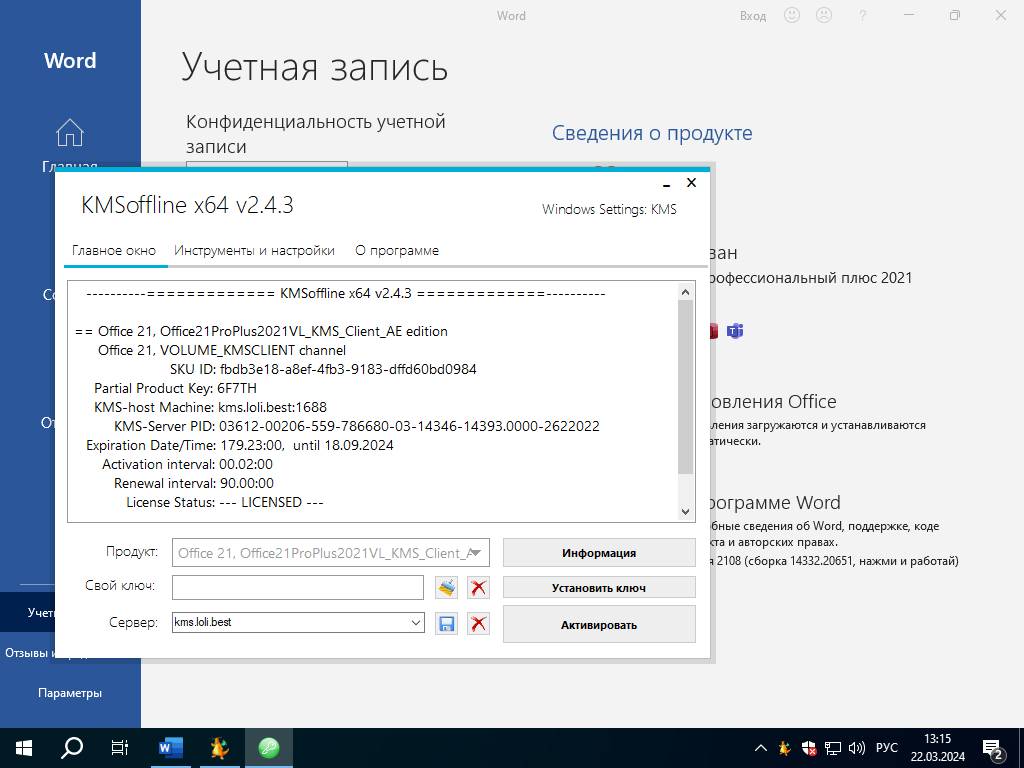Viewport: 1024px width, 768px height.
Task: Clear the custom key with red X
Action: point(478,588)
